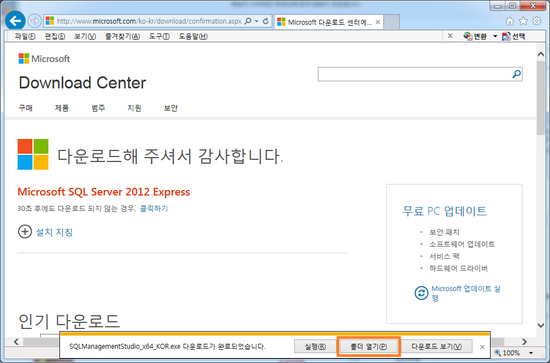Expand 설치 지침 with the plus icon

(x=25, y=231)
